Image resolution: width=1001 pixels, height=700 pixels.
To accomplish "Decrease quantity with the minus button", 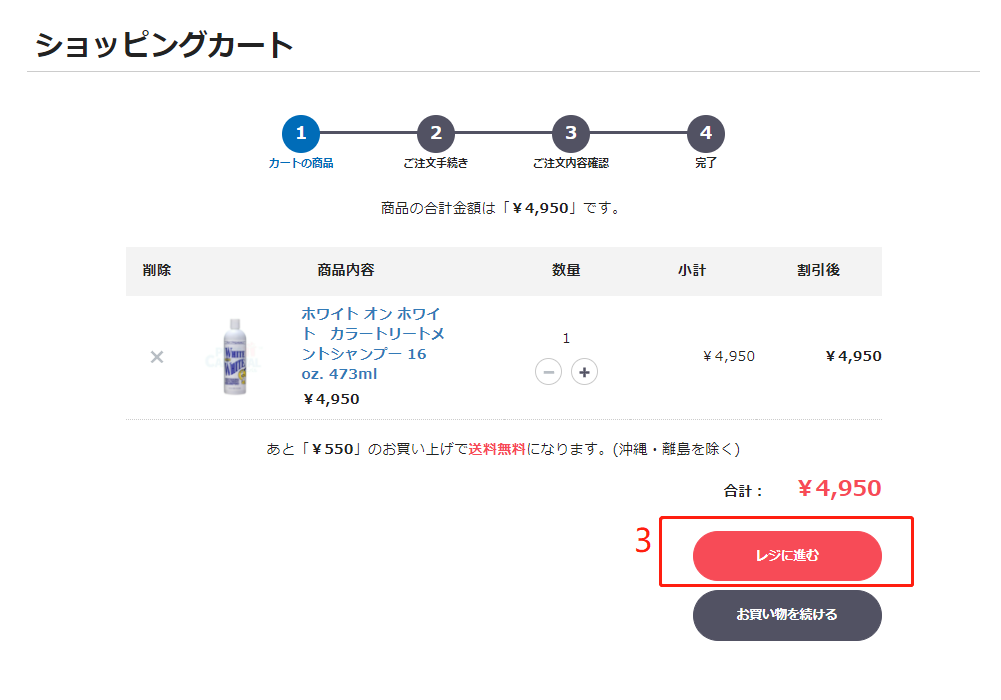I will (x=548, y=372).
